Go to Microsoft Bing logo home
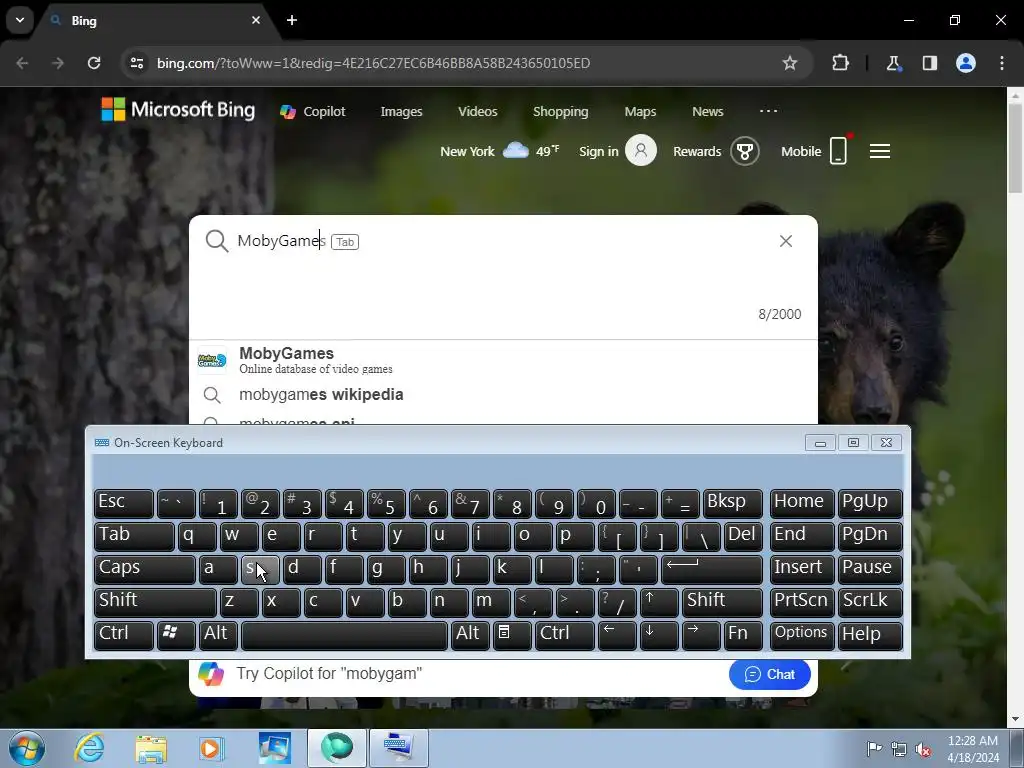 coord(178,110)
